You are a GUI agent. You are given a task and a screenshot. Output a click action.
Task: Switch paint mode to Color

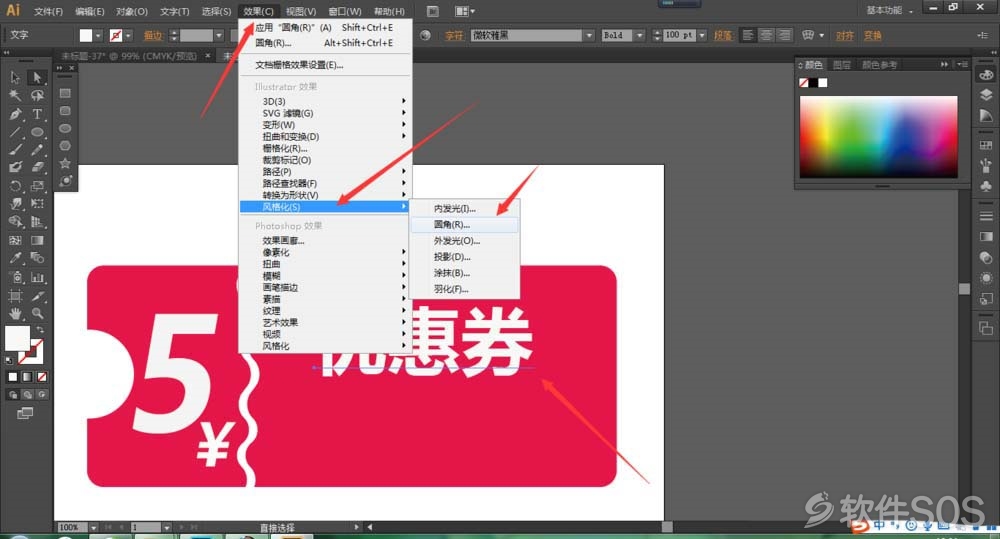12,377
